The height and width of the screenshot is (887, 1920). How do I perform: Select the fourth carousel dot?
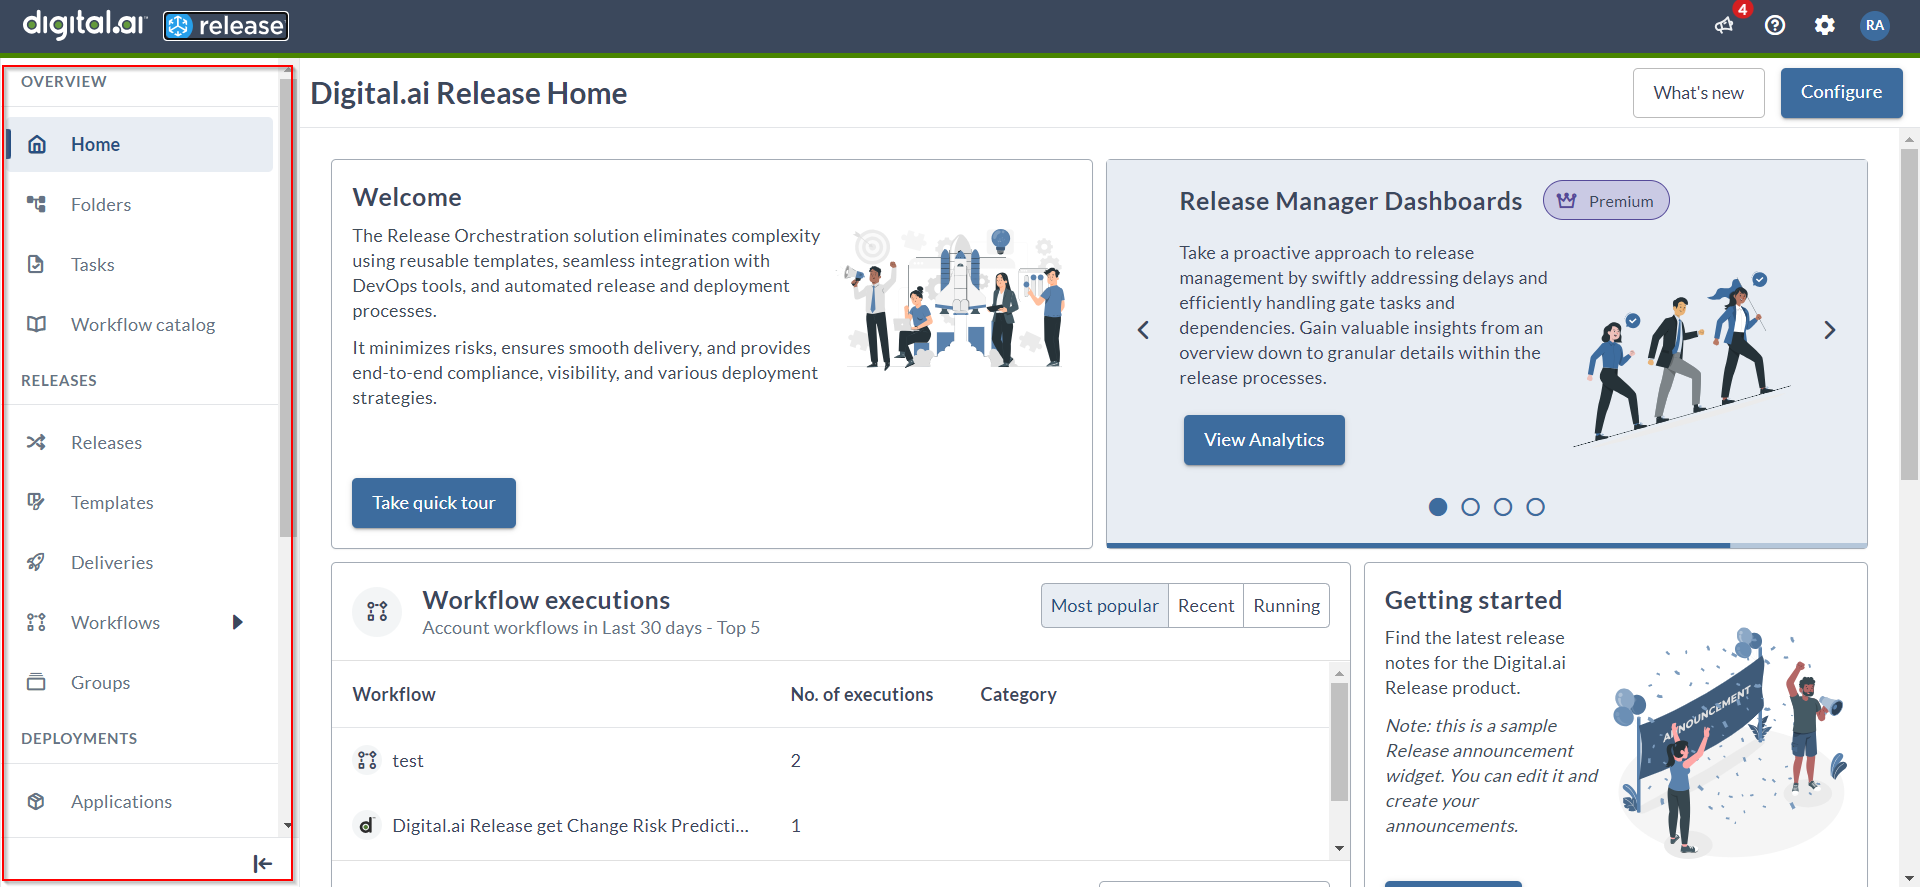[x=1536, y=507]
